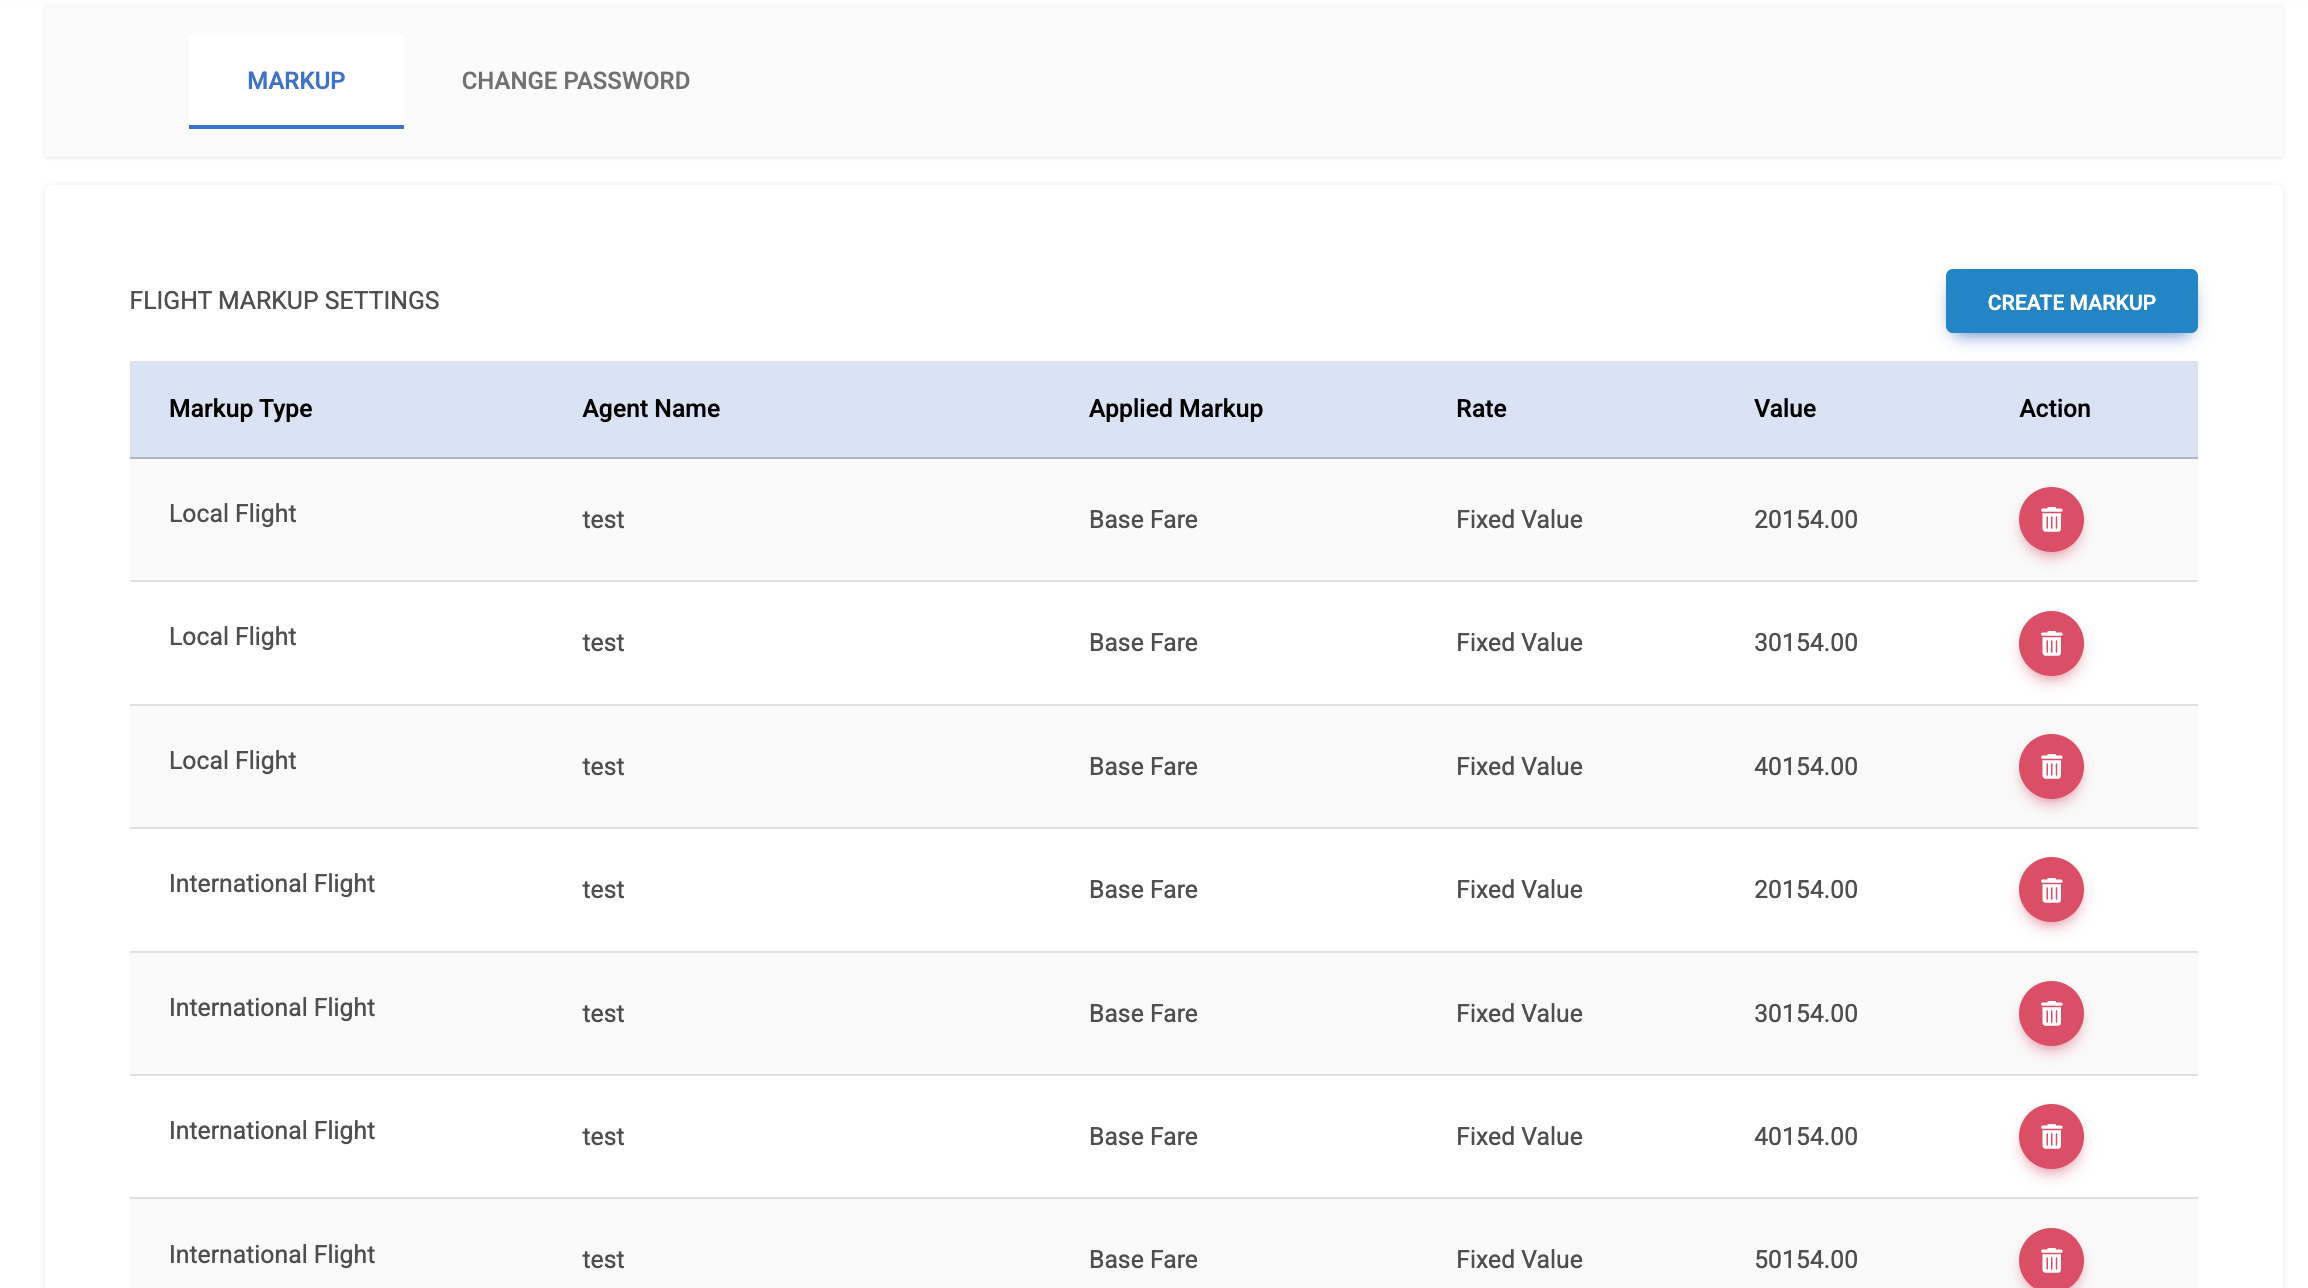Screen dimensions: 2308x1288
Task: Delete the Local Flight markup valued 20154.00
Action: click(2050, 519)
